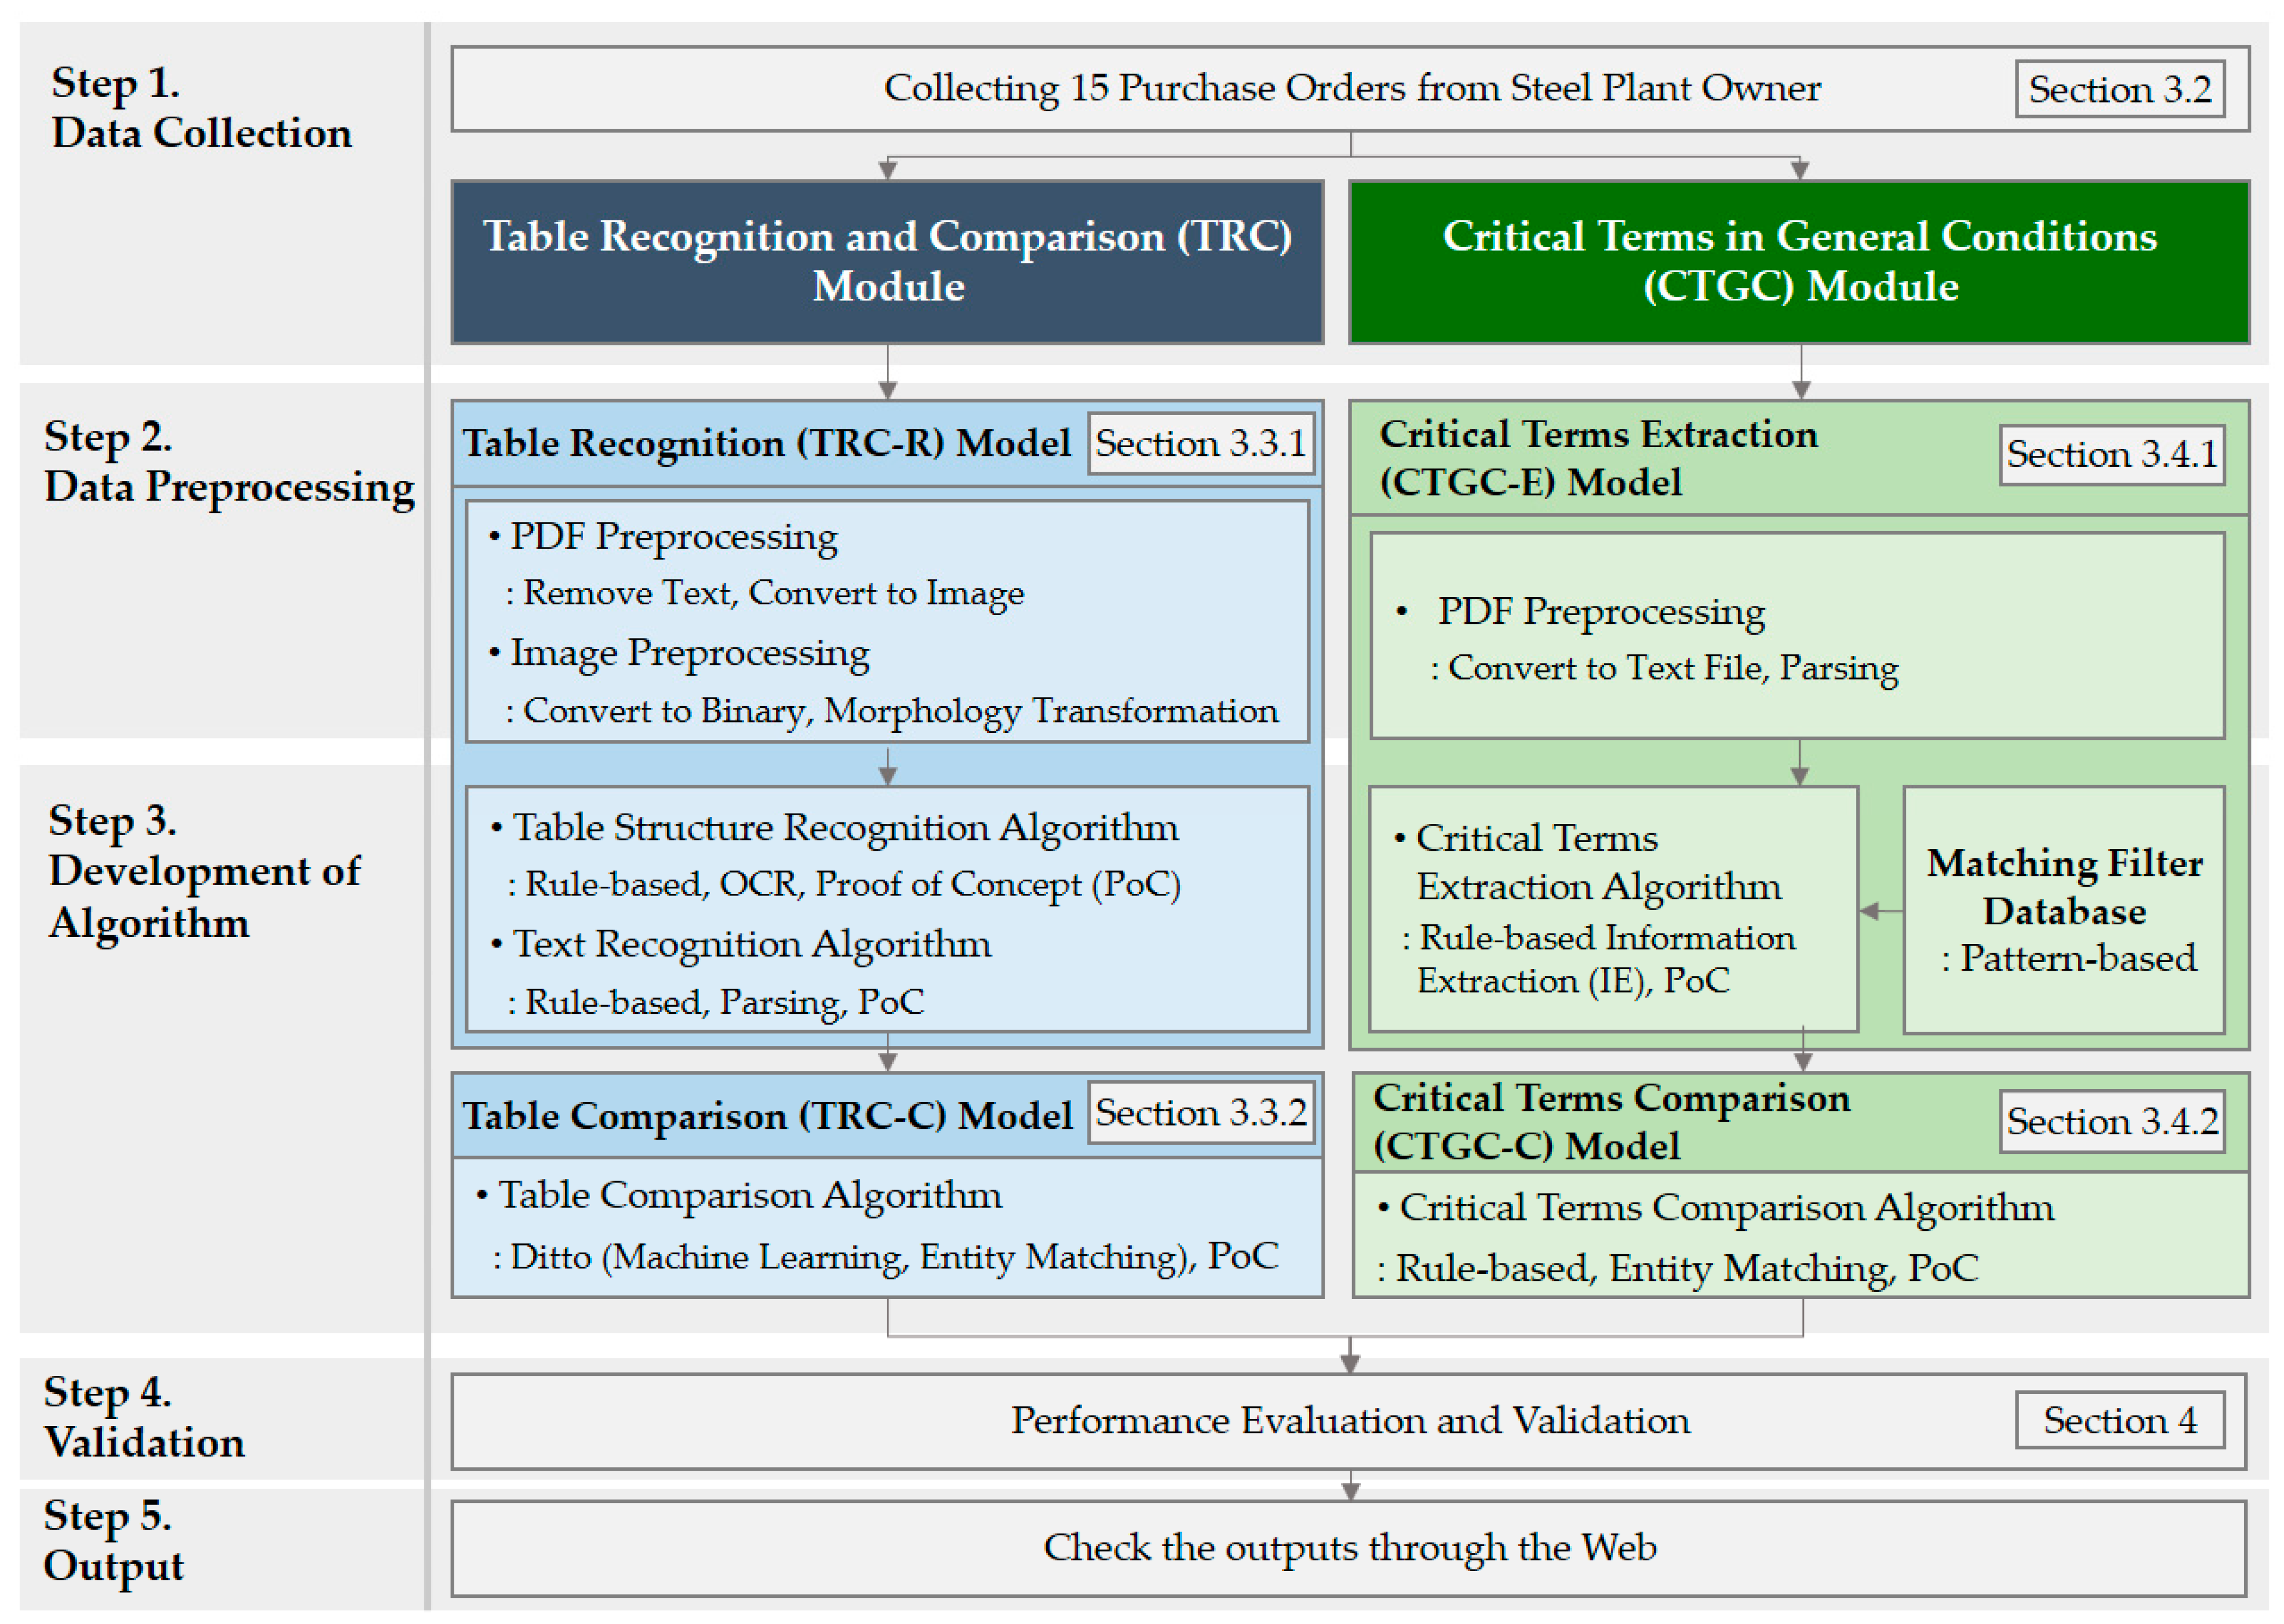The width and height of the screenshot is (2284, 1624).
Task: Click the Table Recognition (TRC-R) Model title
Action: (x=765, y=444)
